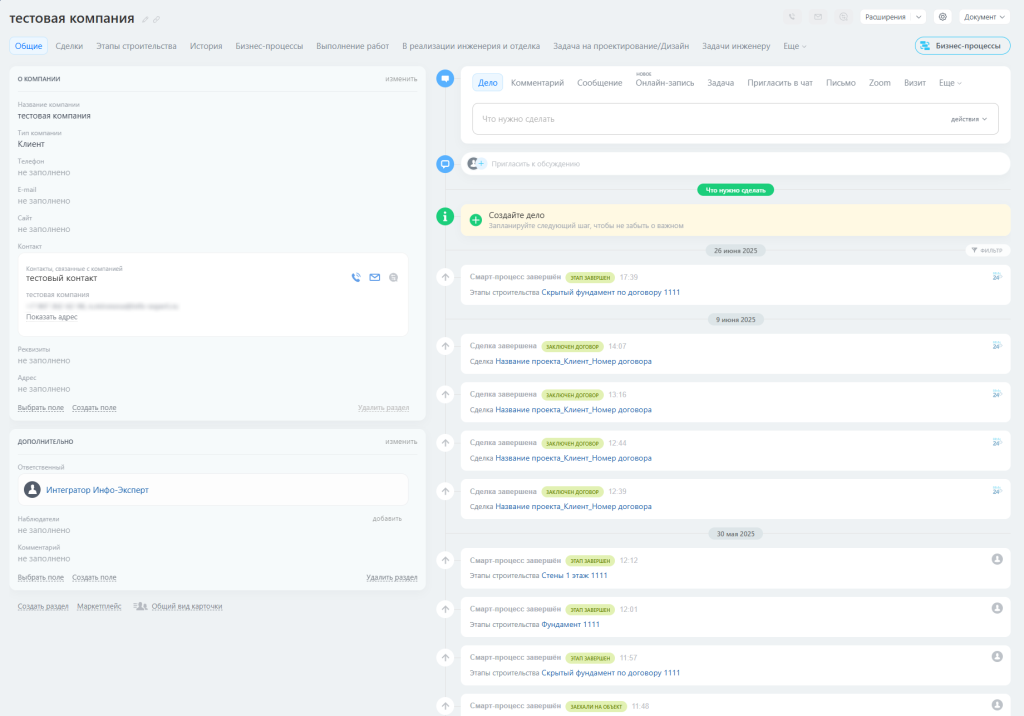Email тестовый контакт via the envelope icon
Image resolution: width=1024 pixels, height=716 pixels.
(x=375, y=277)
